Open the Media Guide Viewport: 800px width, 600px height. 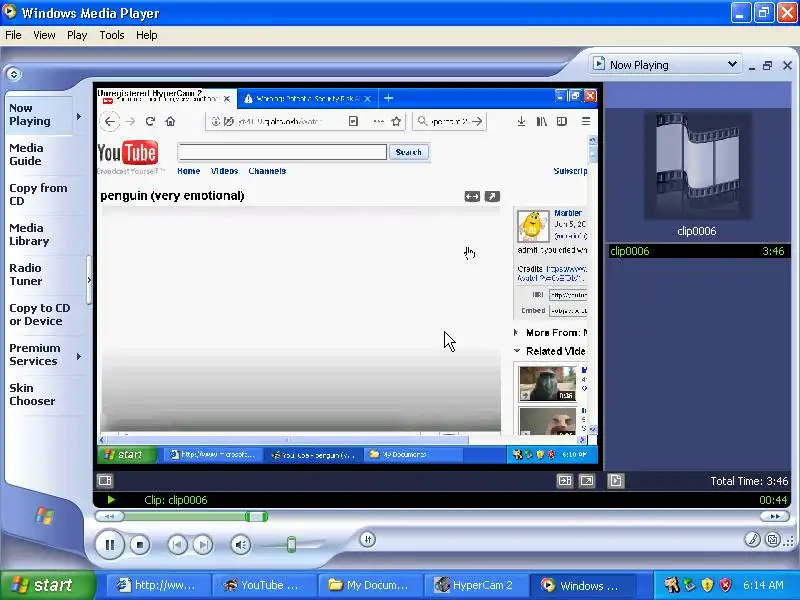pyautogui.click(x=26, y=154)
